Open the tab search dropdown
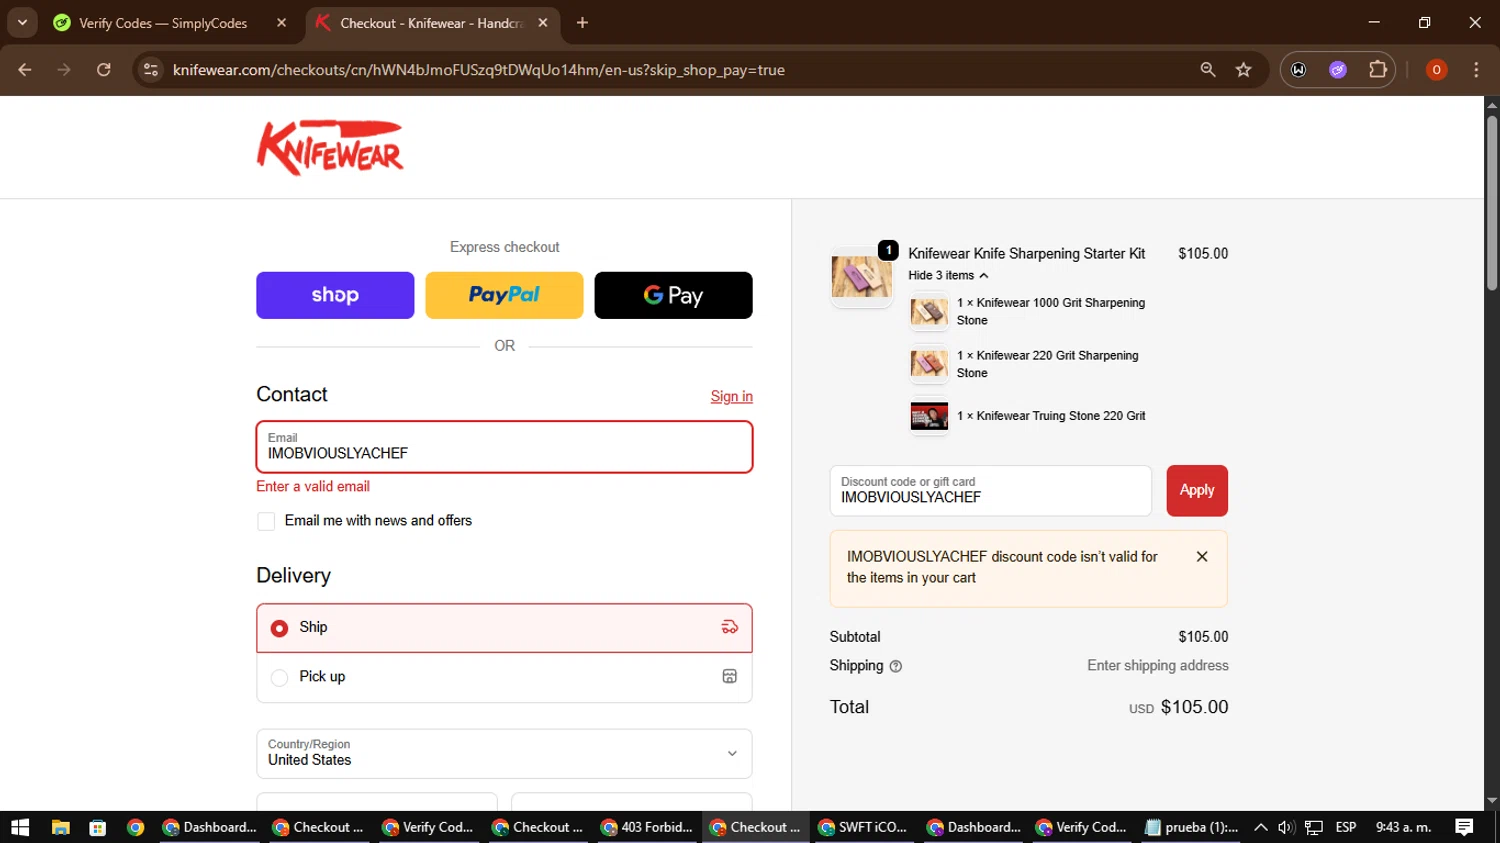This screenshot has height=843, width=1500. click(22, 23)
